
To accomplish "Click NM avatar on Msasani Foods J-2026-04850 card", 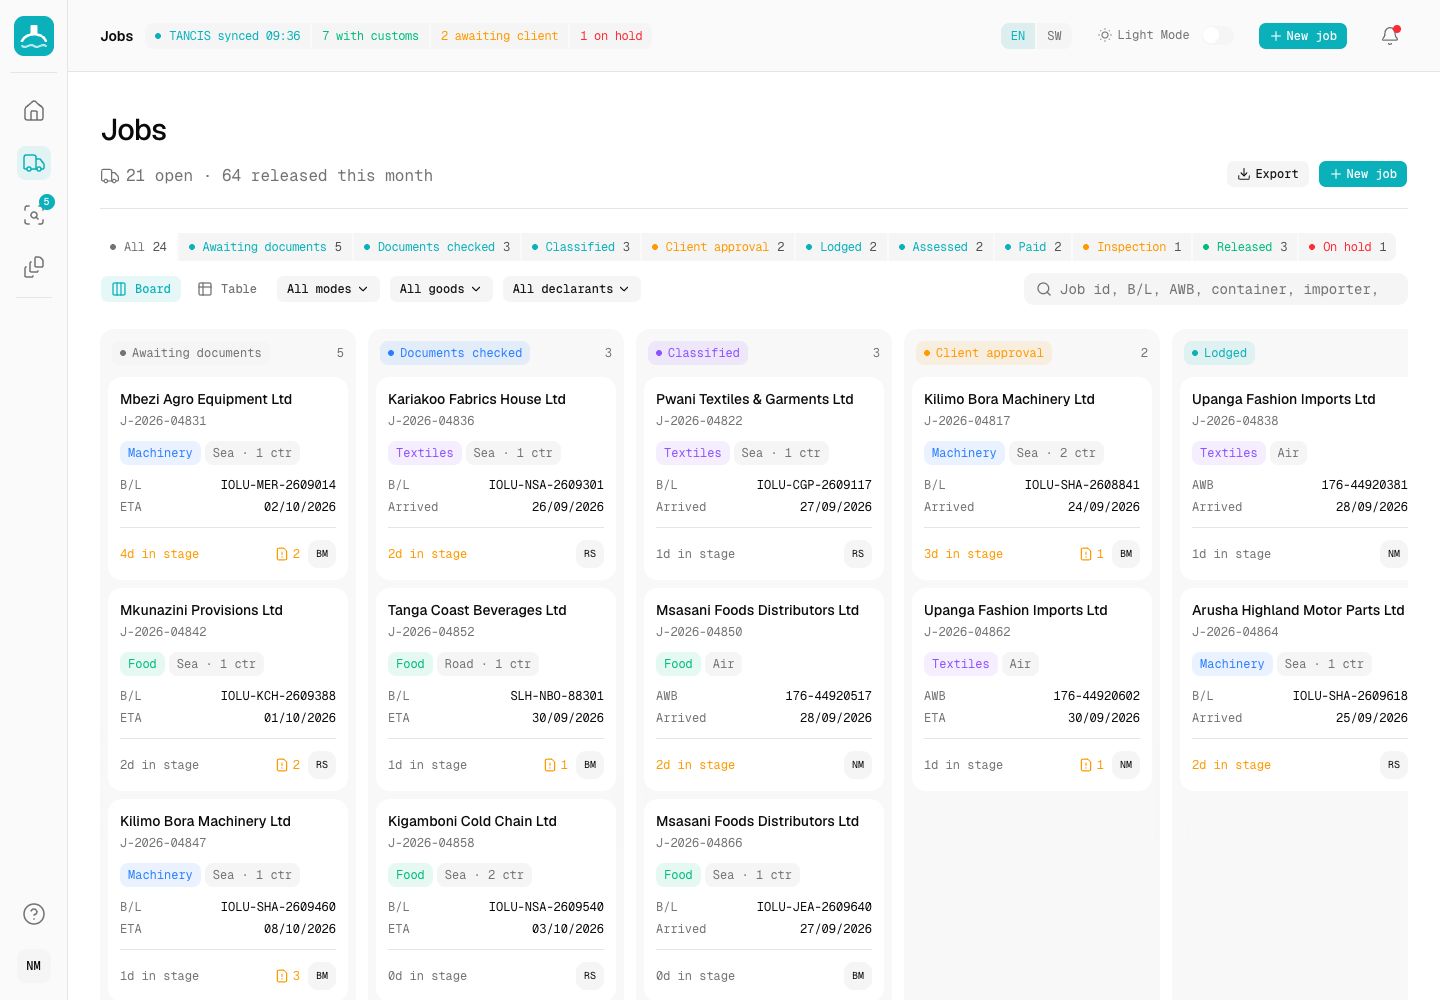I will pyautogui.click(x=858, y=765).
